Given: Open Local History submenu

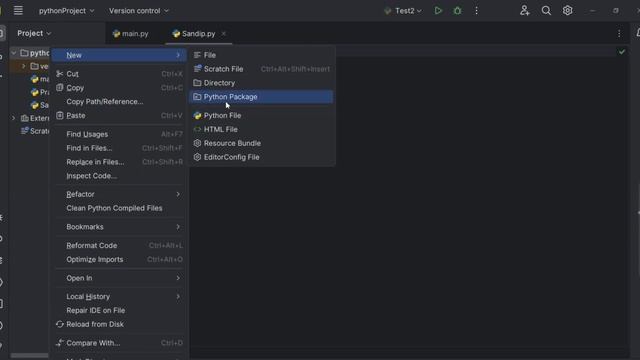Looking at the screenshot, I should [119, 297].
